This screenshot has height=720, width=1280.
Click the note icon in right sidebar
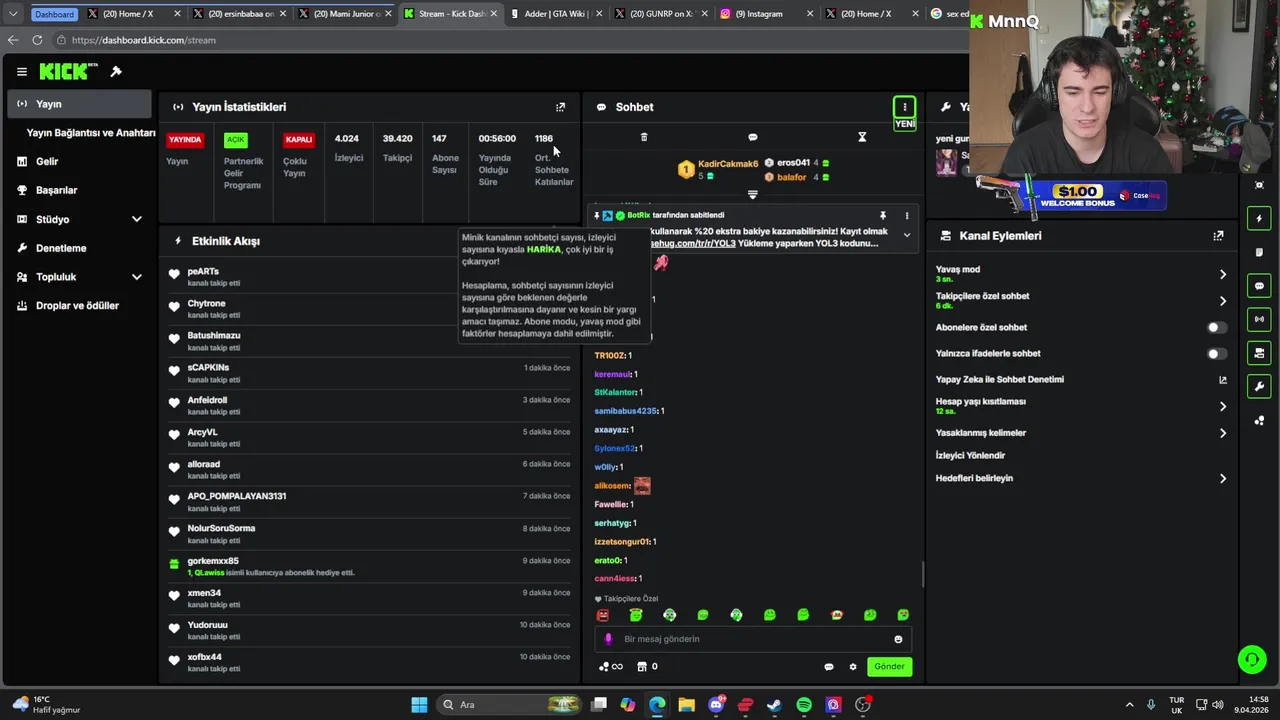pos(1259,252)
